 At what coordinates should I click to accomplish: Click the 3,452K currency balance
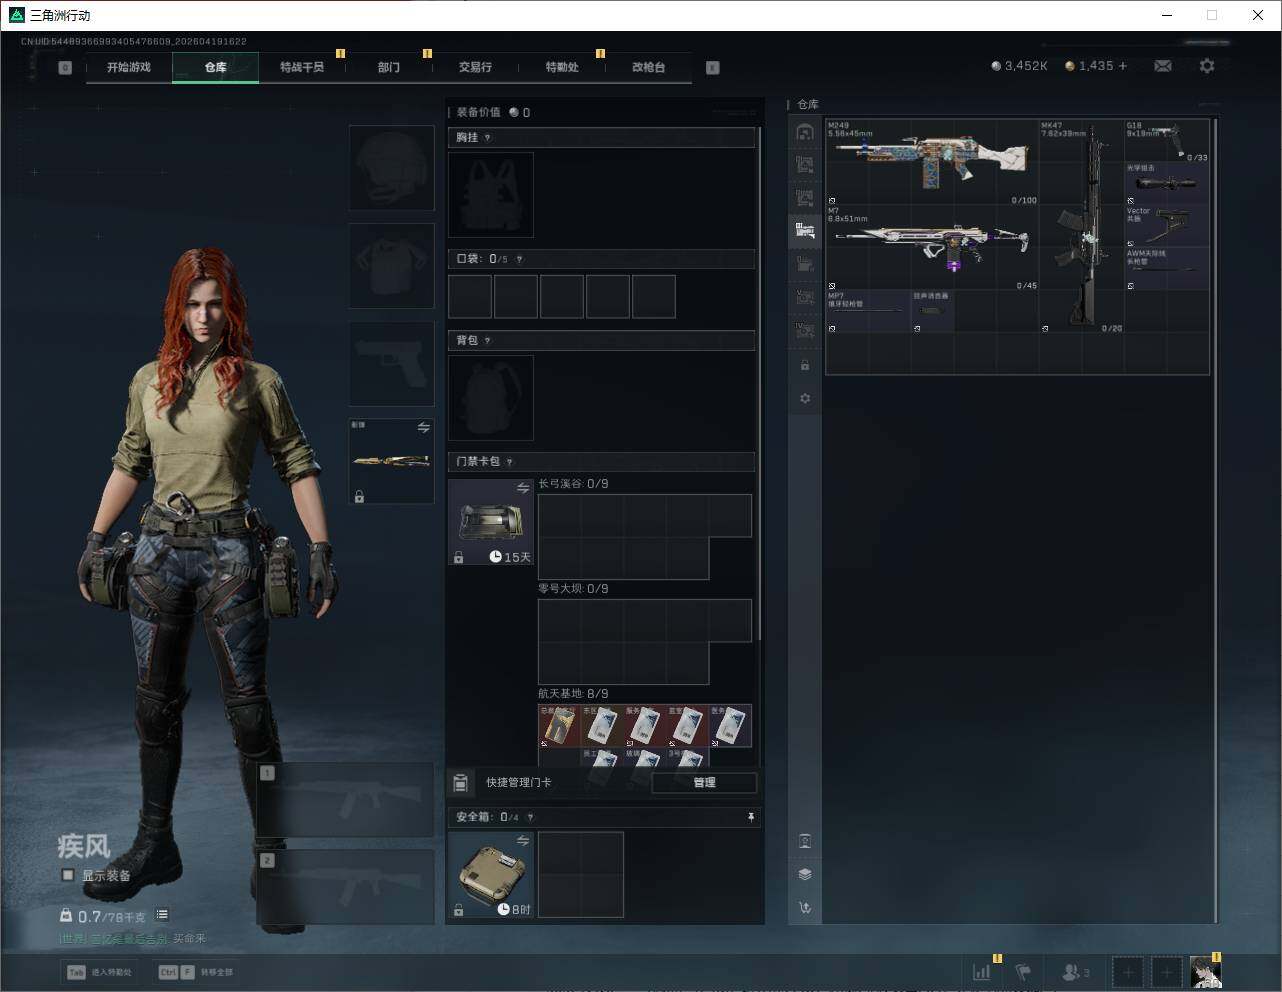[1020, 66]
